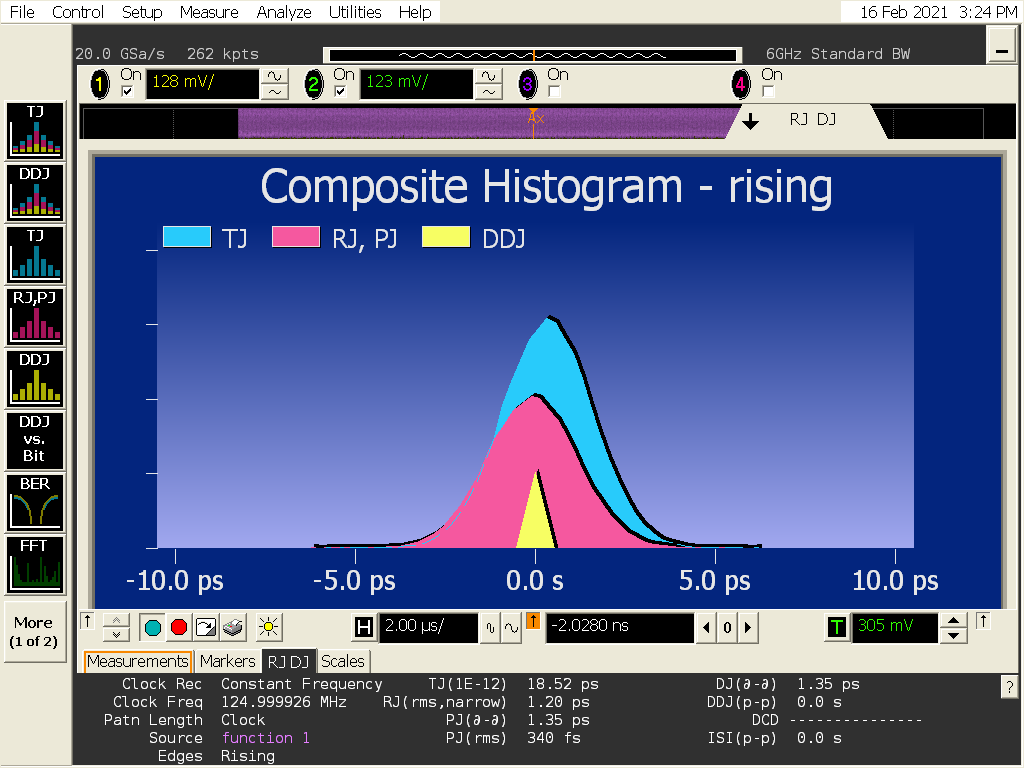The width and height of the screenshot is (1024, 768).
Task: Open the TJ composite histogram view
Action: 35,130
